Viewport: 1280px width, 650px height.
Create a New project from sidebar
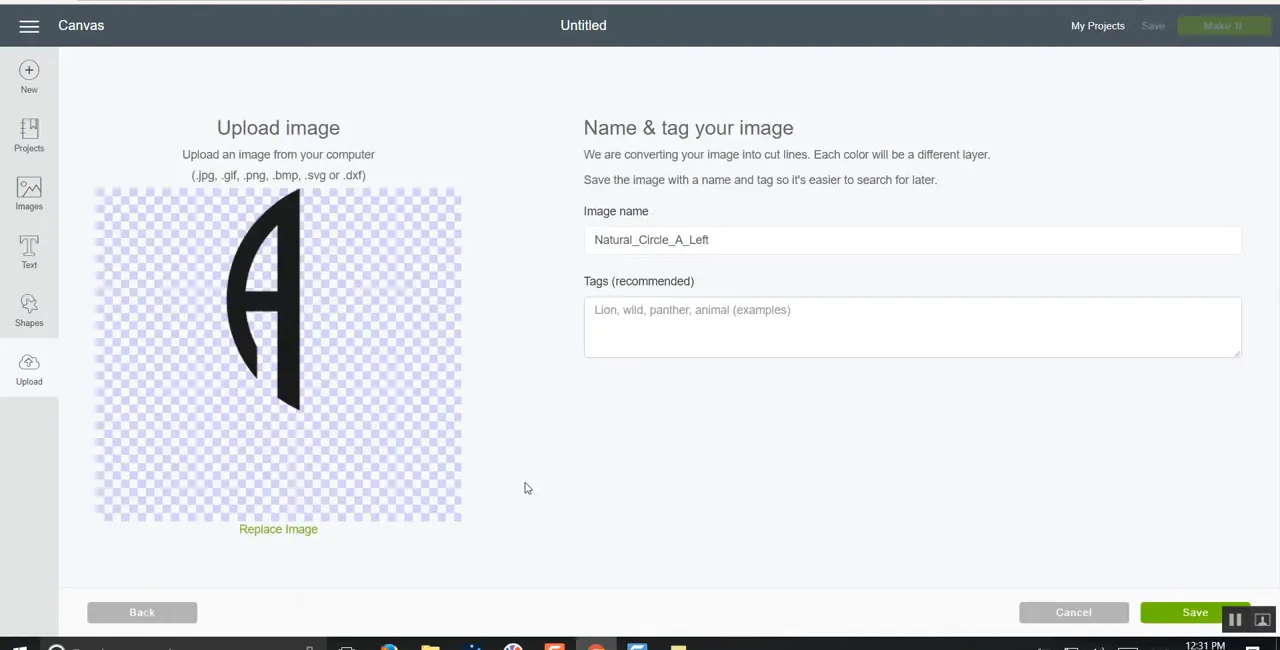(29, 77)
